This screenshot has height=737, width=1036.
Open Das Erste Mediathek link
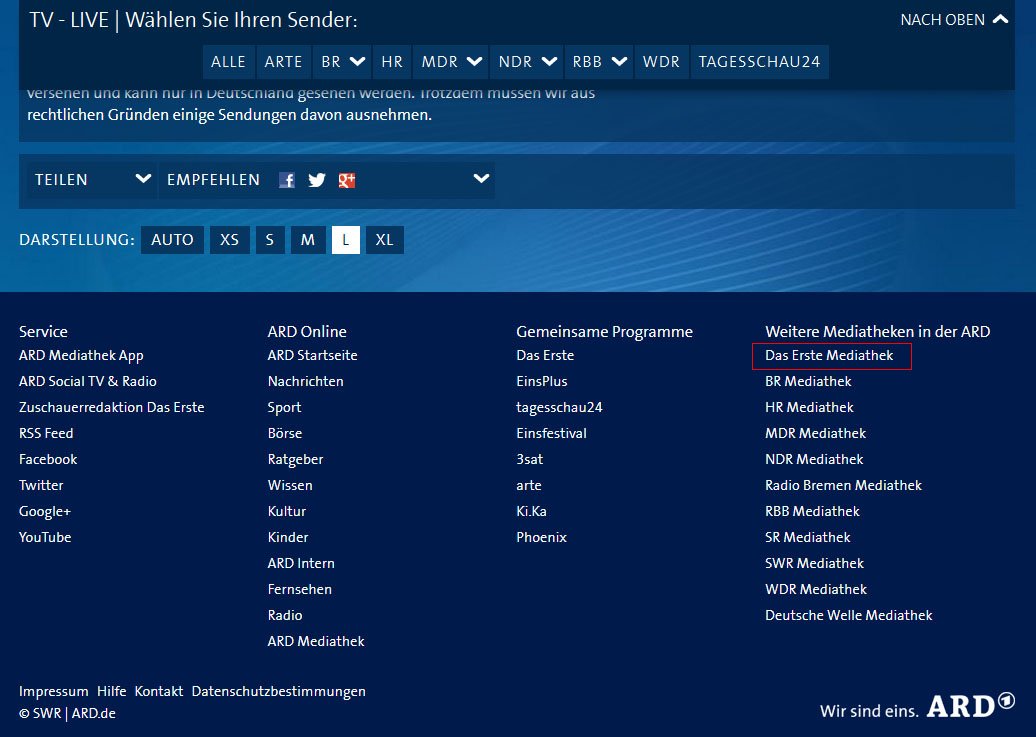(x=829, y=356)
